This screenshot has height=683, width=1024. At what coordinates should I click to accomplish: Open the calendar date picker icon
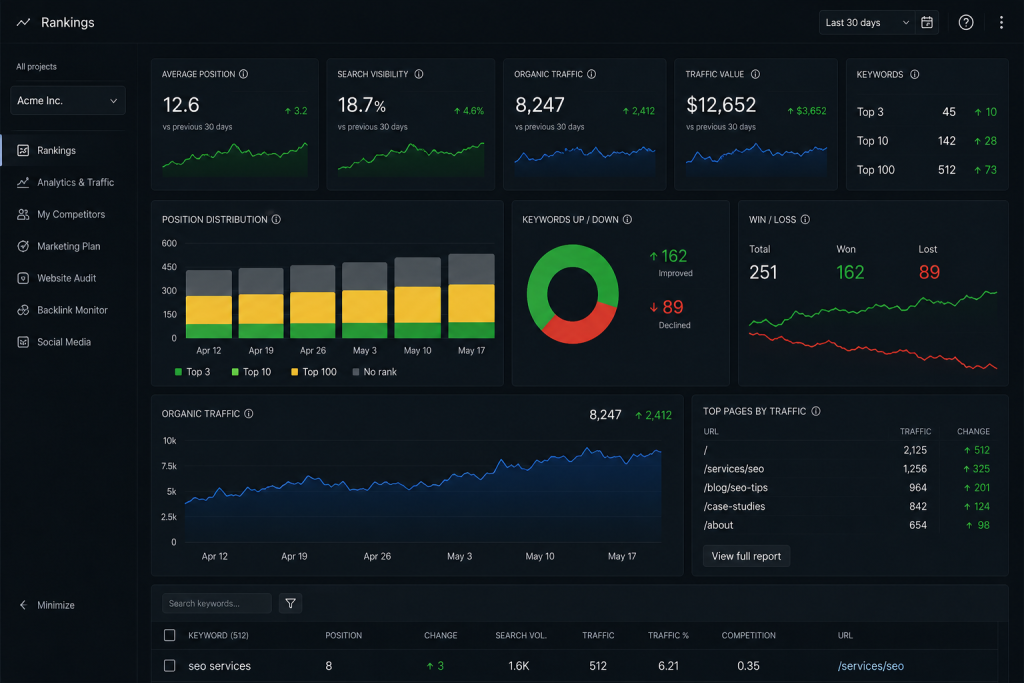coord(927,22)
